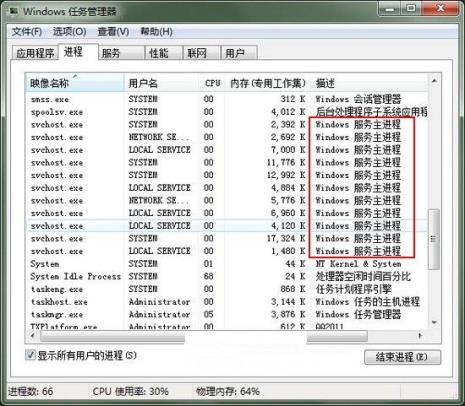Select the taskeng.exe process row
The height and width of the screenshot is (406, 465).
click(x=227, y=289)
